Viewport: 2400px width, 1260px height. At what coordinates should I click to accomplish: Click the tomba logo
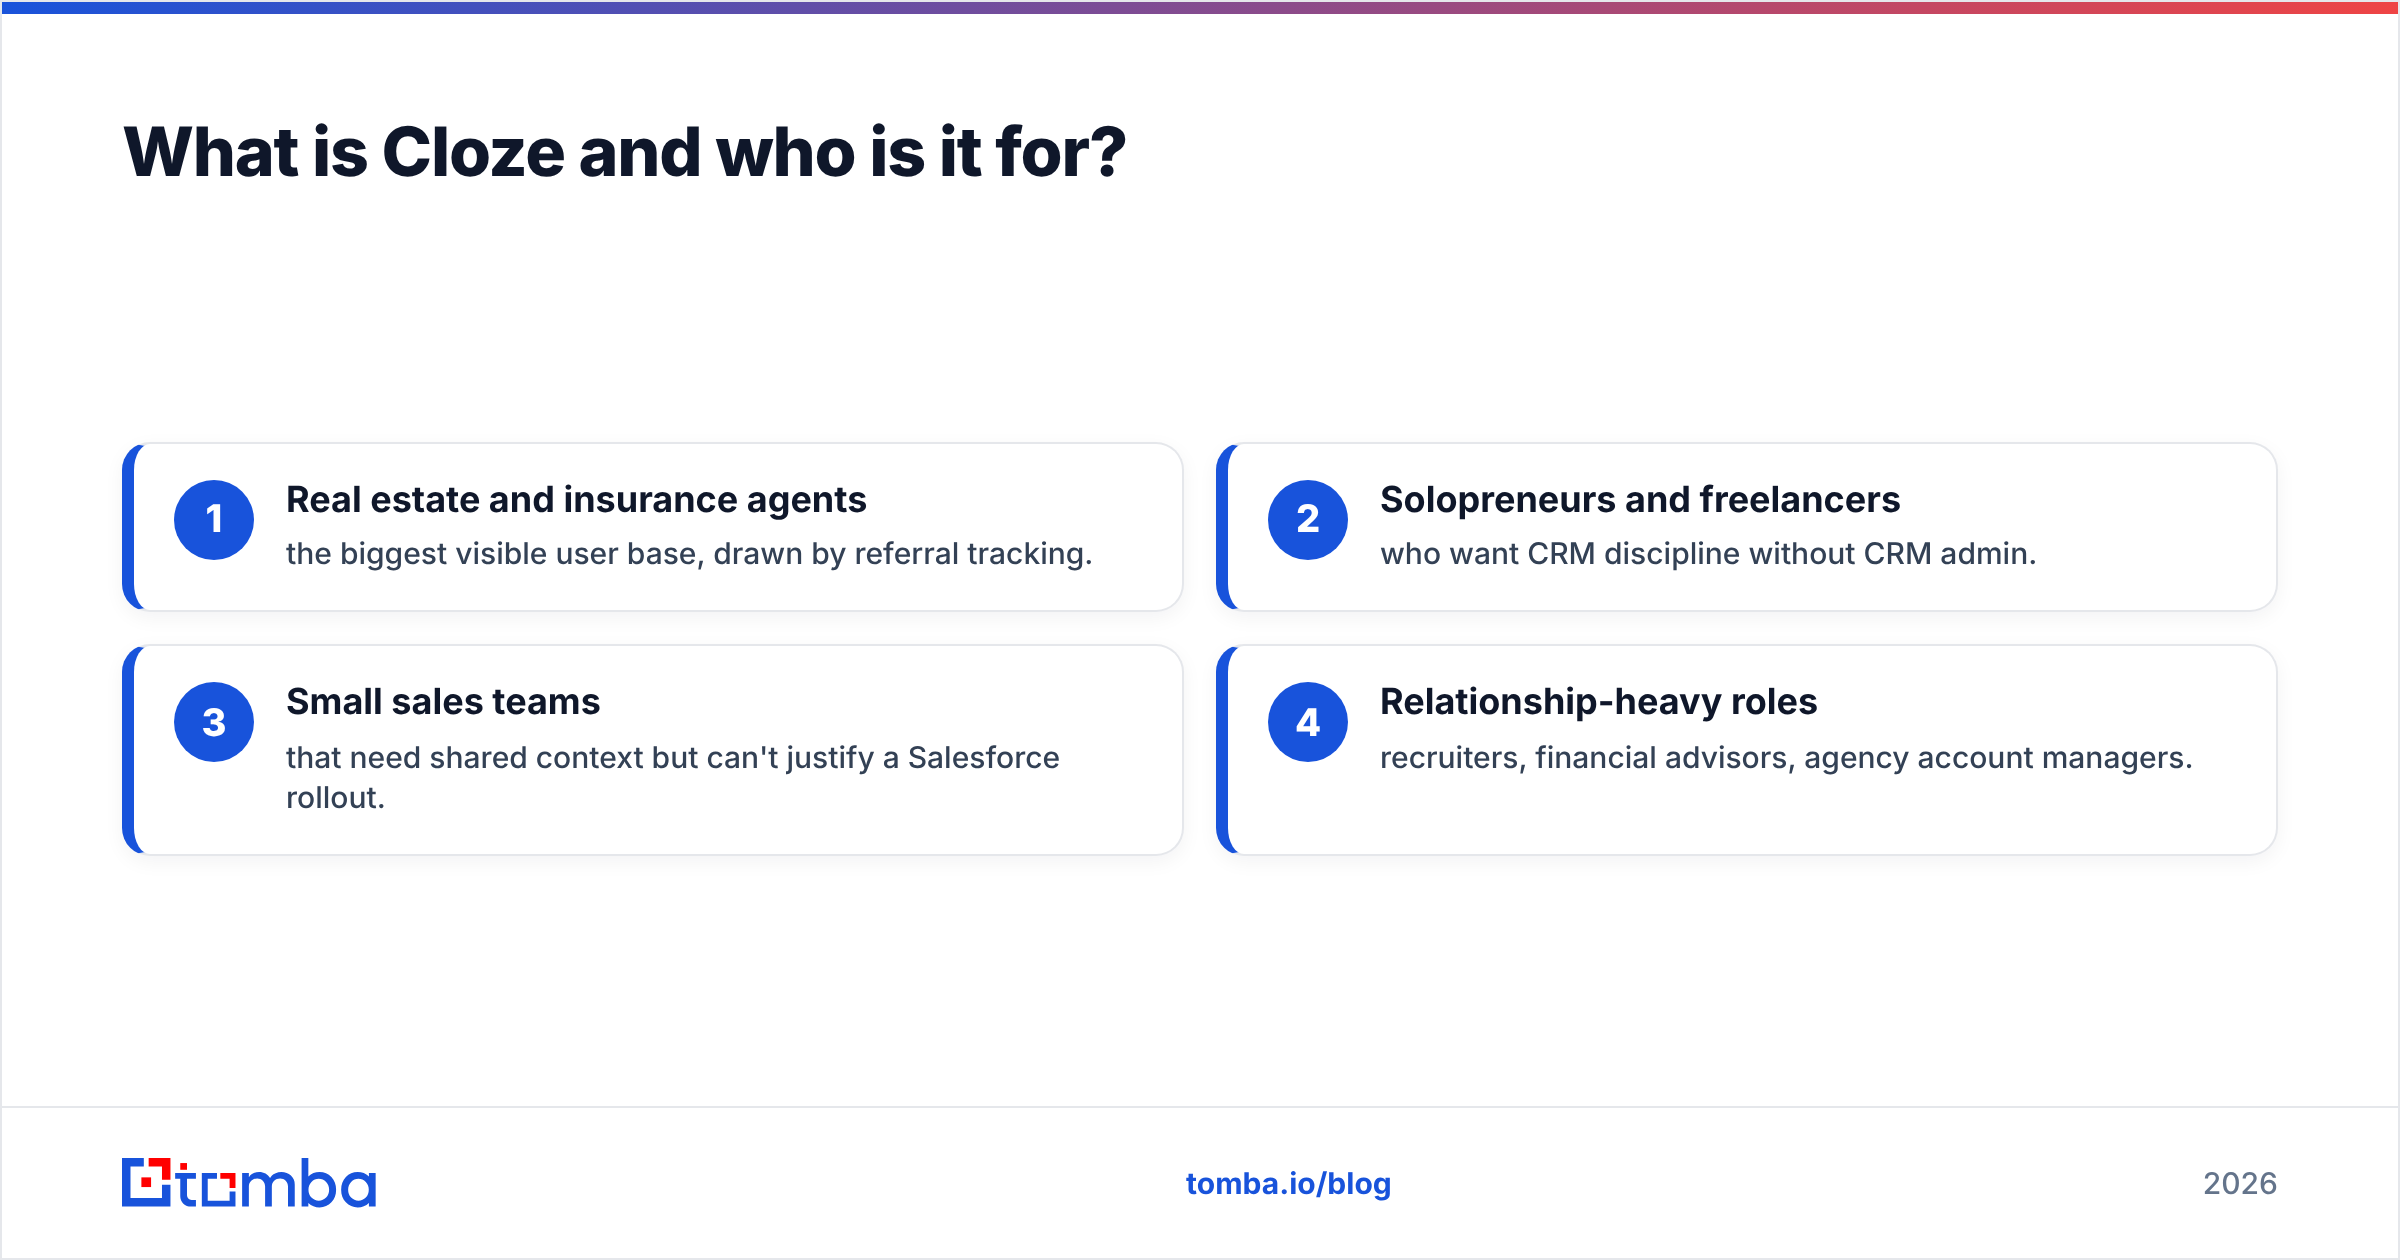(249, 1183)
